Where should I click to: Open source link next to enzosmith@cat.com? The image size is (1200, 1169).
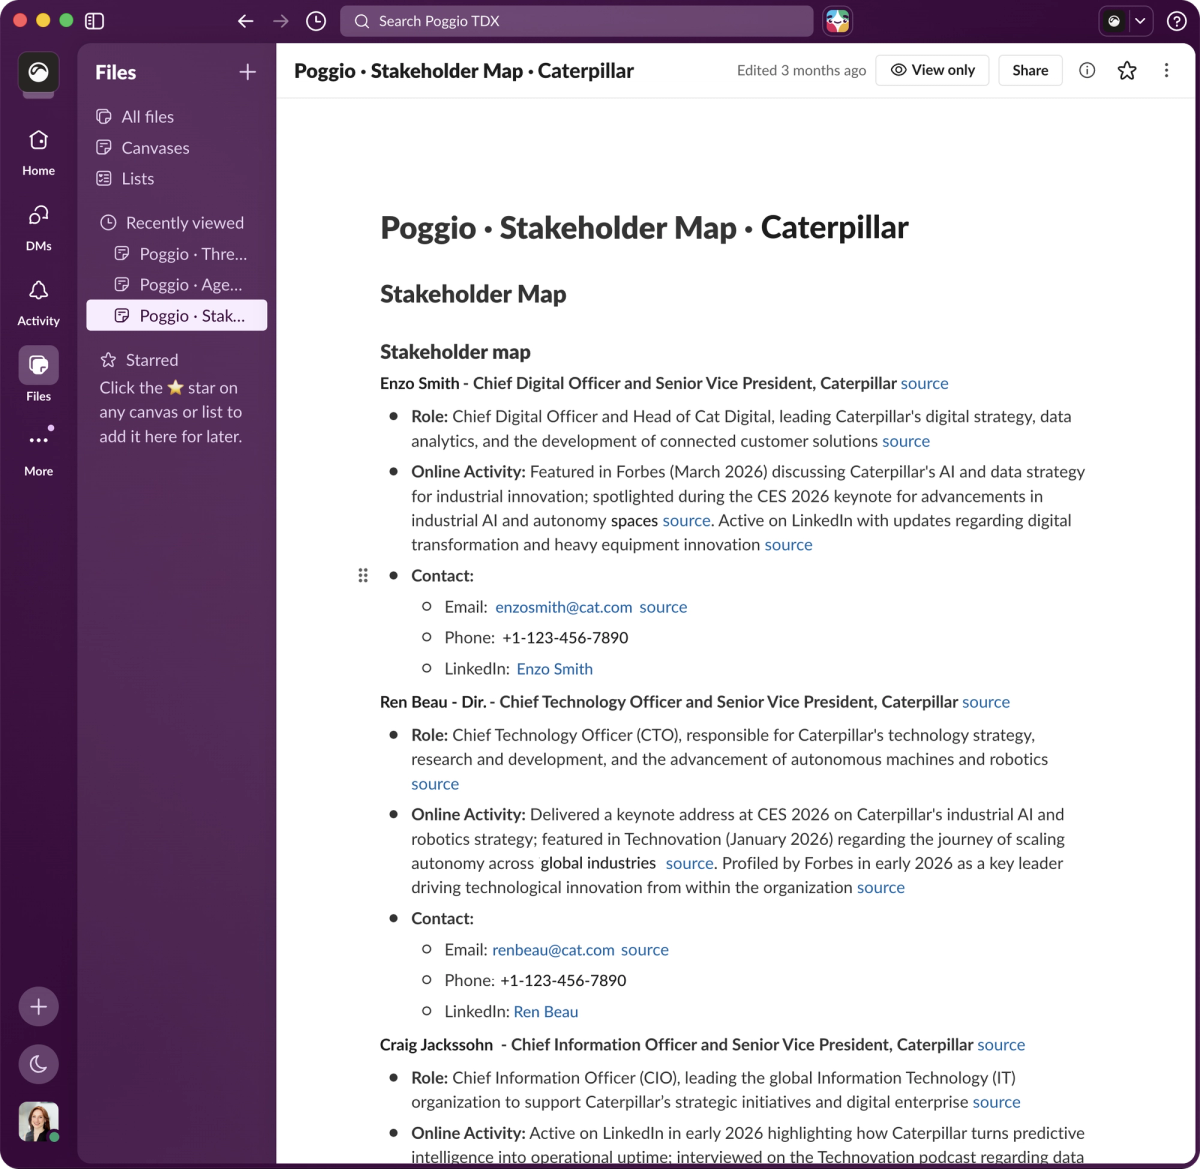tap(663, 607)
